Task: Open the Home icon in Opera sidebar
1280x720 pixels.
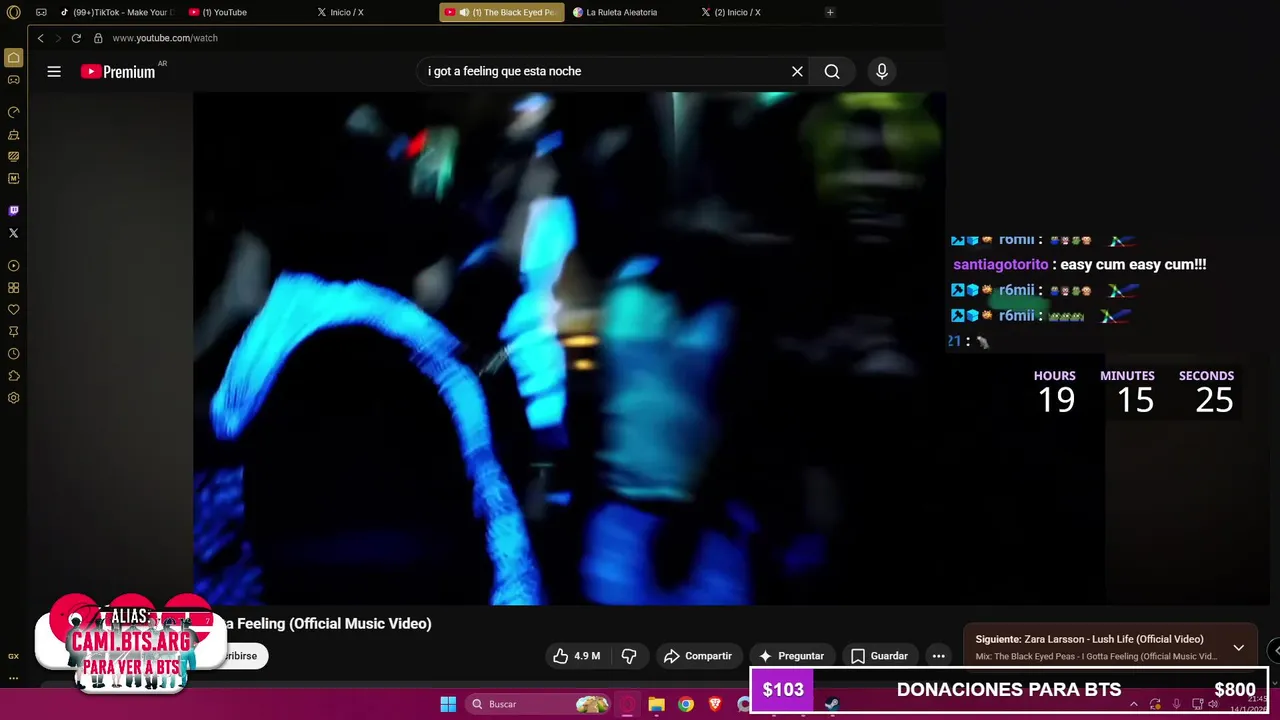Action: point(13,58)
